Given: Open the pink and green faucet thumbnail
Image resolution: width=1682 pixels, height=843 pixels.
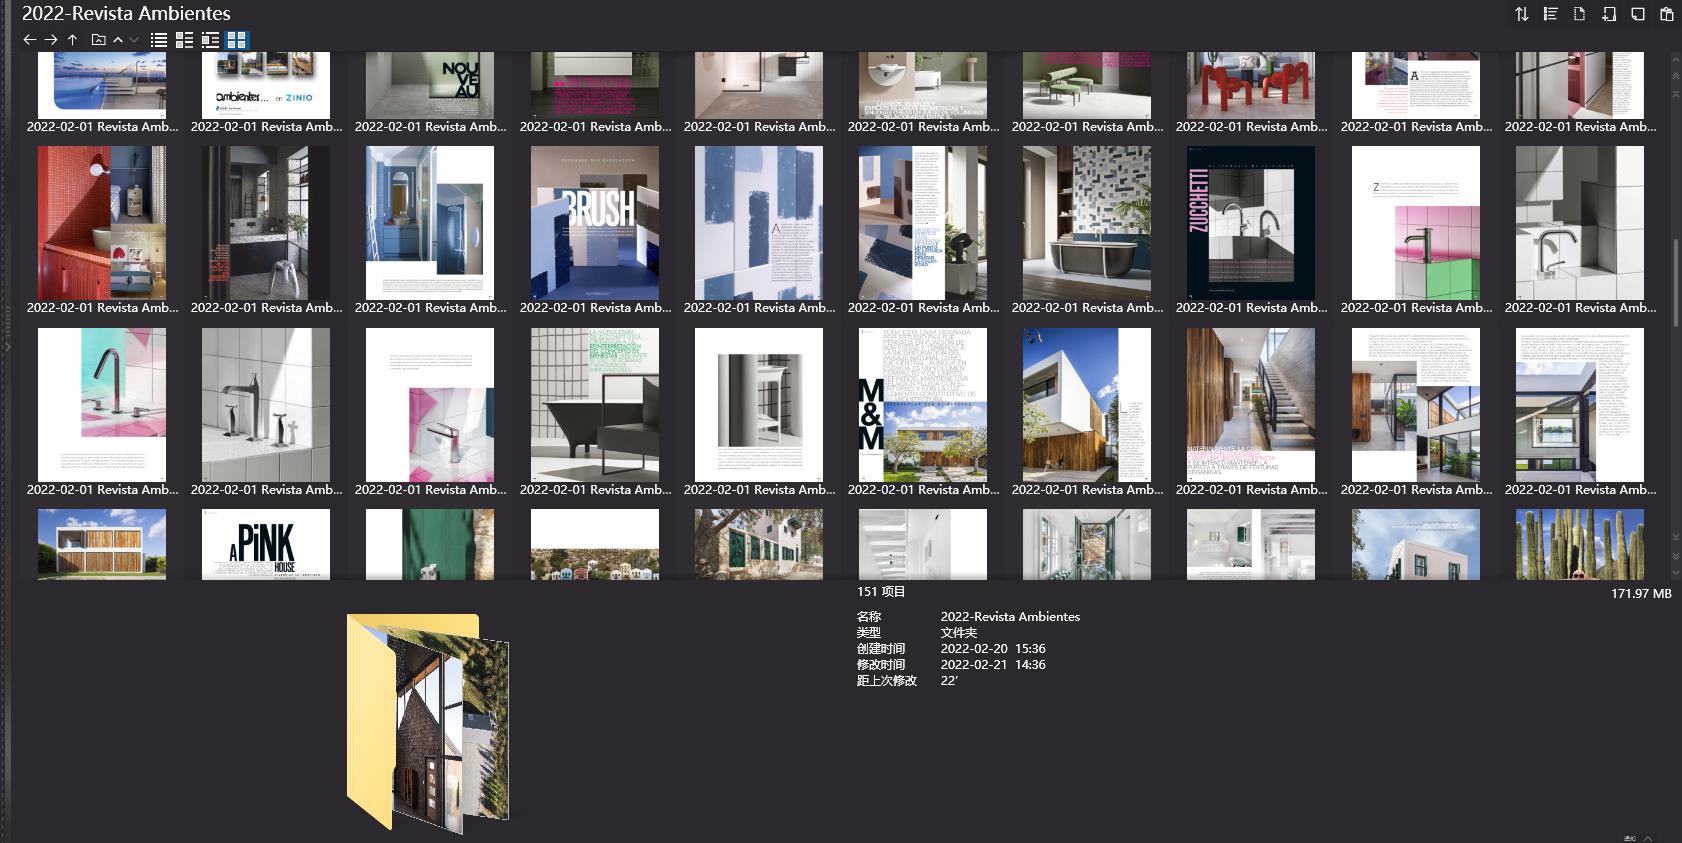Looking at the screenshot, I should pos(1416,223).
